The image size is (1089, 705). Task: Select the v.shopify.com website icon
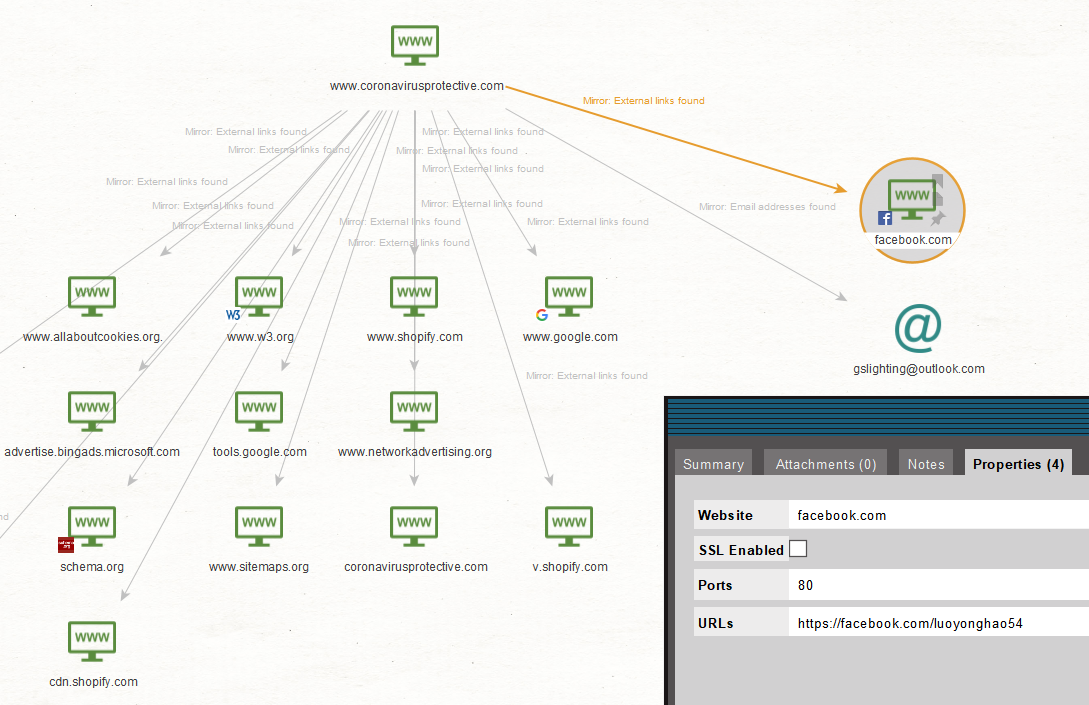pyautogui.click(x=570, y=526)
